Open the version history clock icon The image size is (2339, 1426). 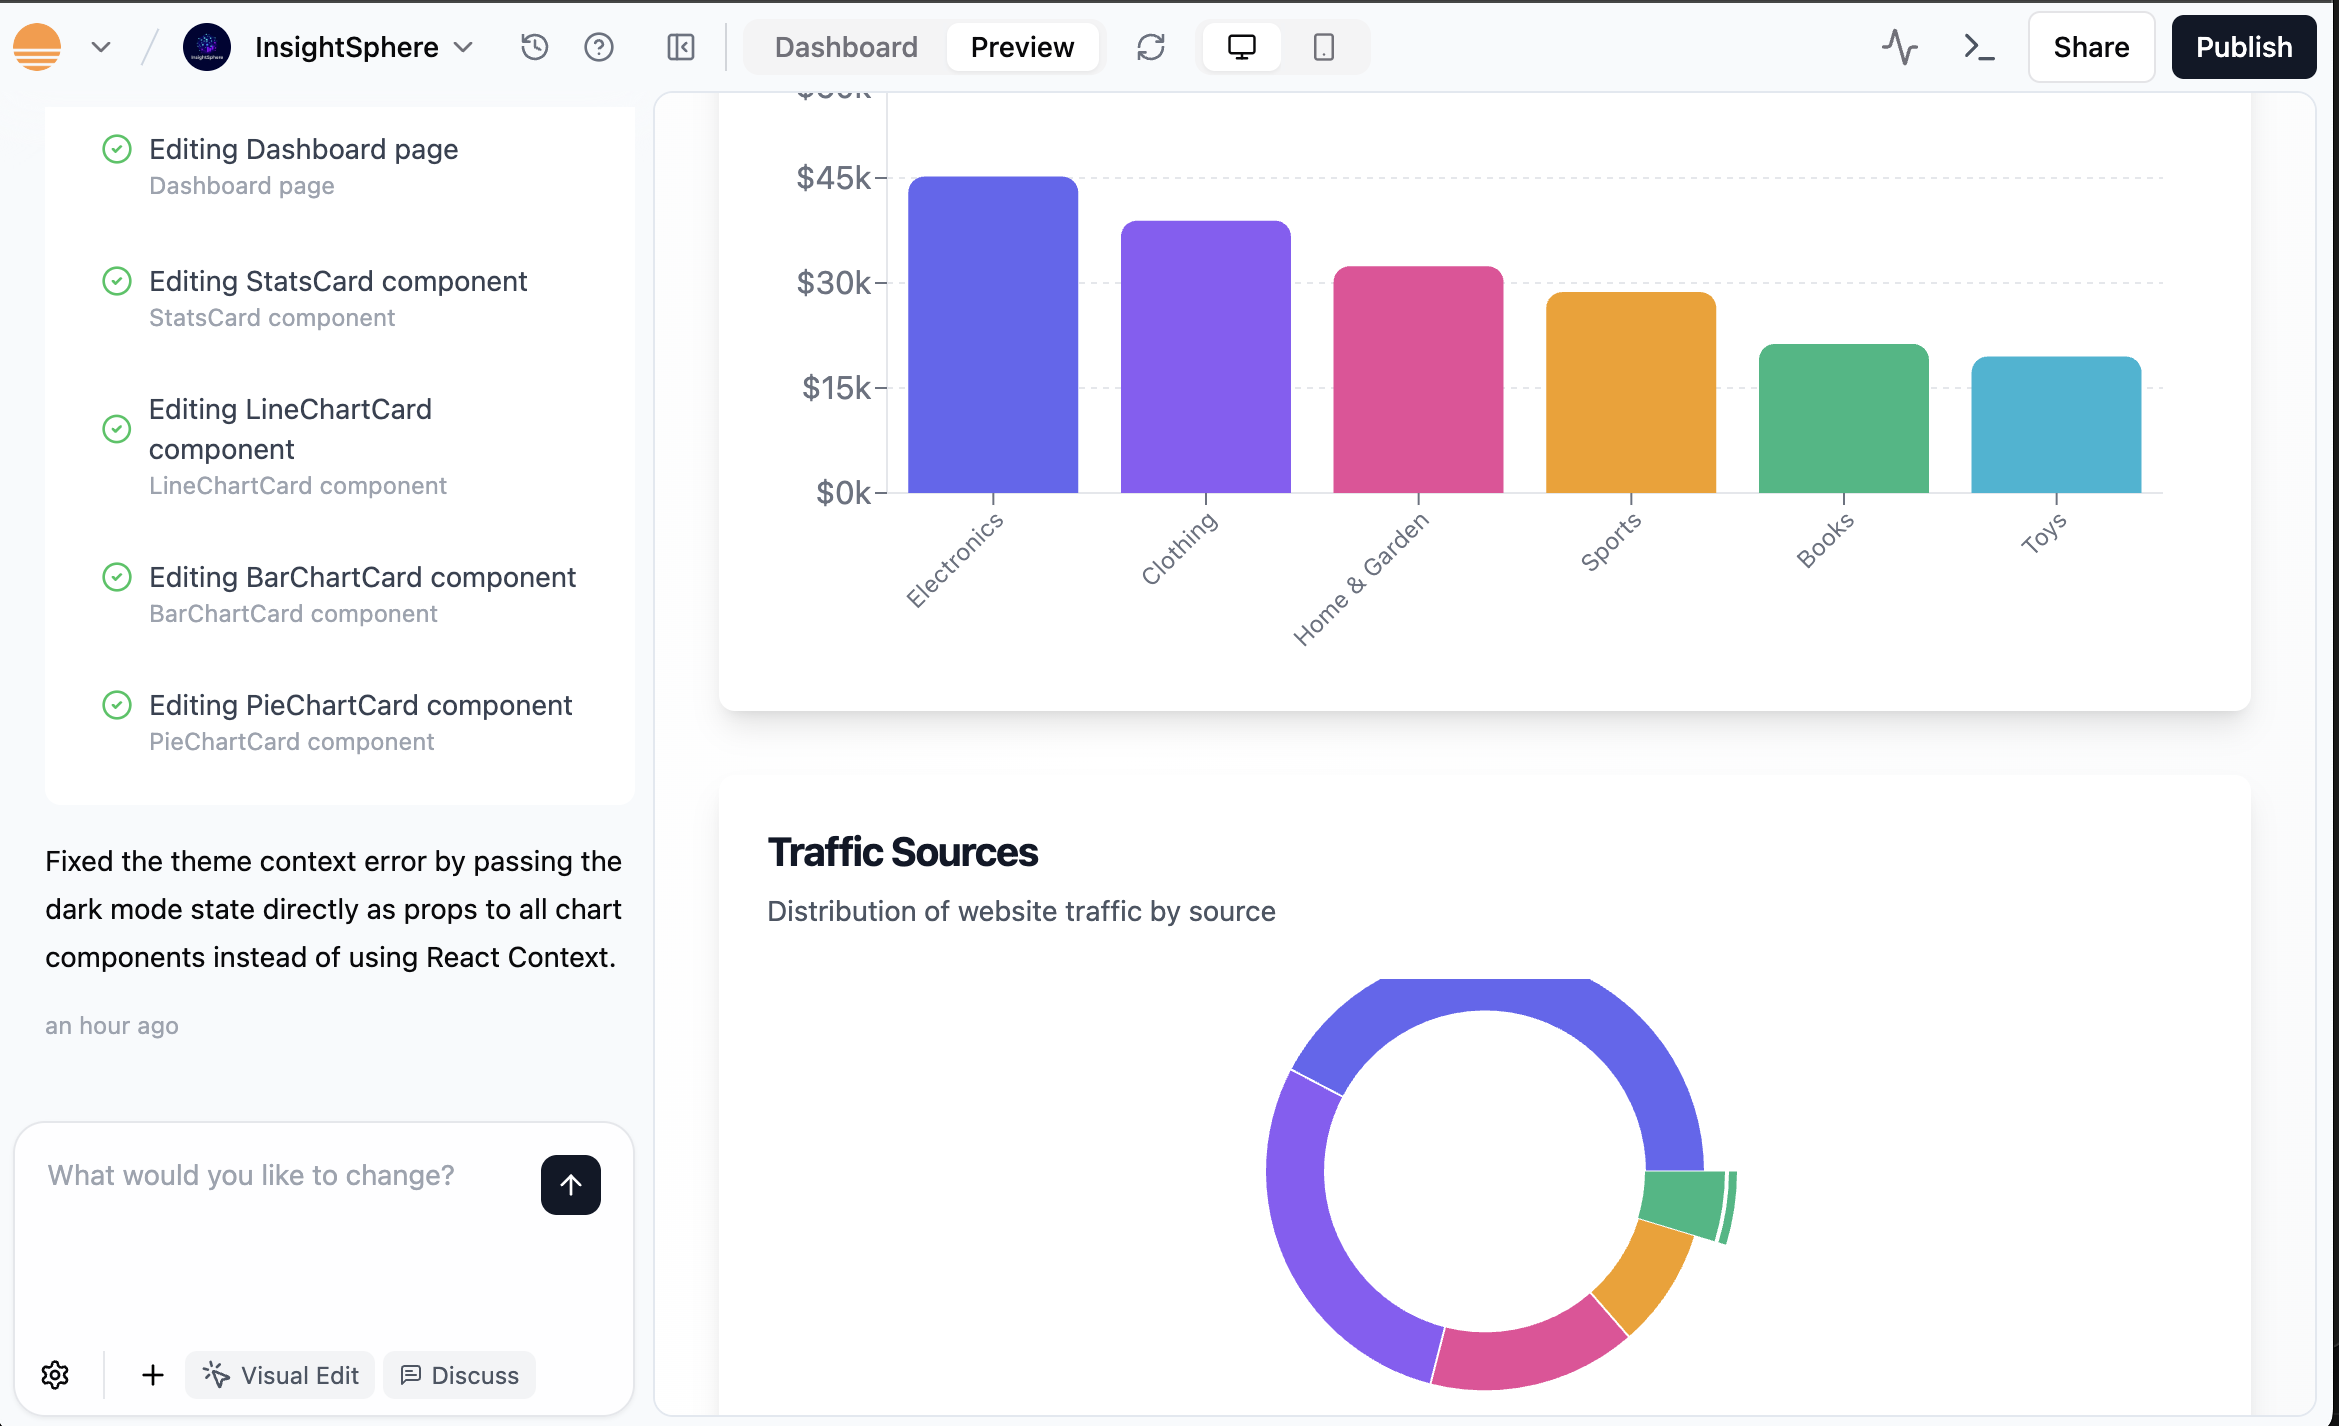click(x=535, y=47)
